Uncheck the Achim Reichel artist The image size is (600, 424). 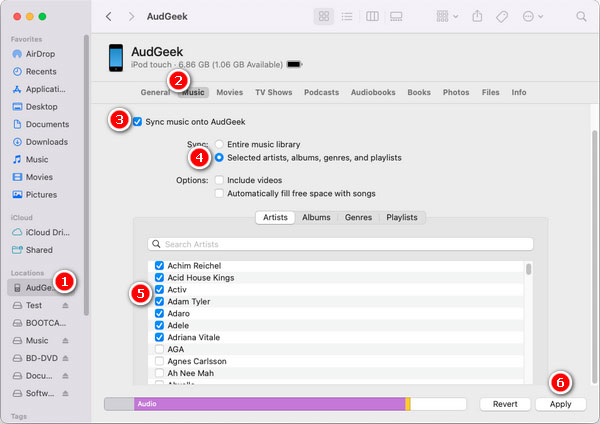click(159, 266)
